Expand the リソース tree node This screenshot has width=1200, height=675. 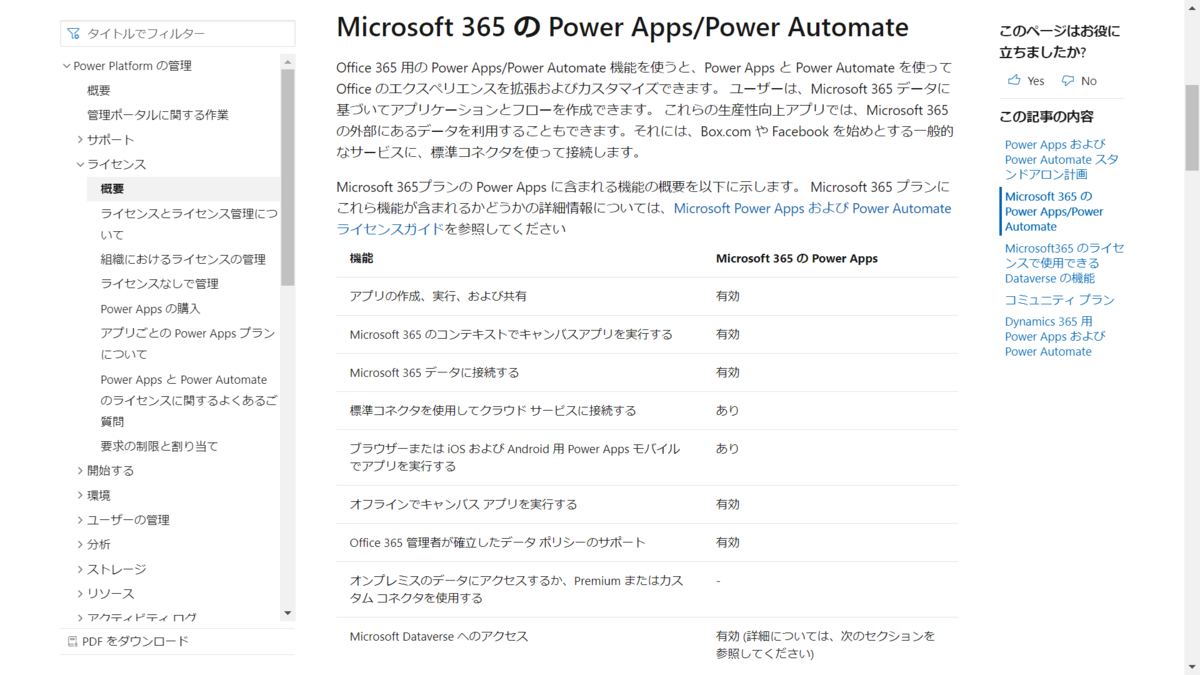click(x=80, y=594)
